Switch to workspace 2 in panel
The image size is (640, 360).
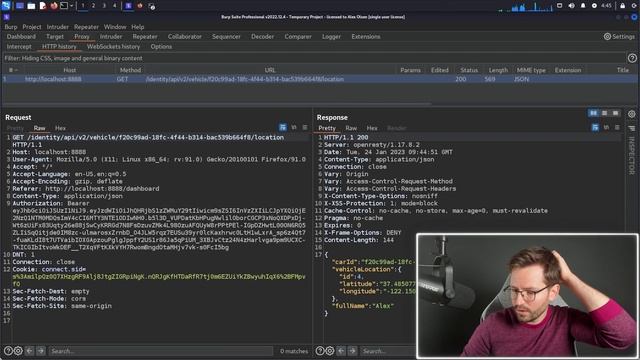pos(93,6)
